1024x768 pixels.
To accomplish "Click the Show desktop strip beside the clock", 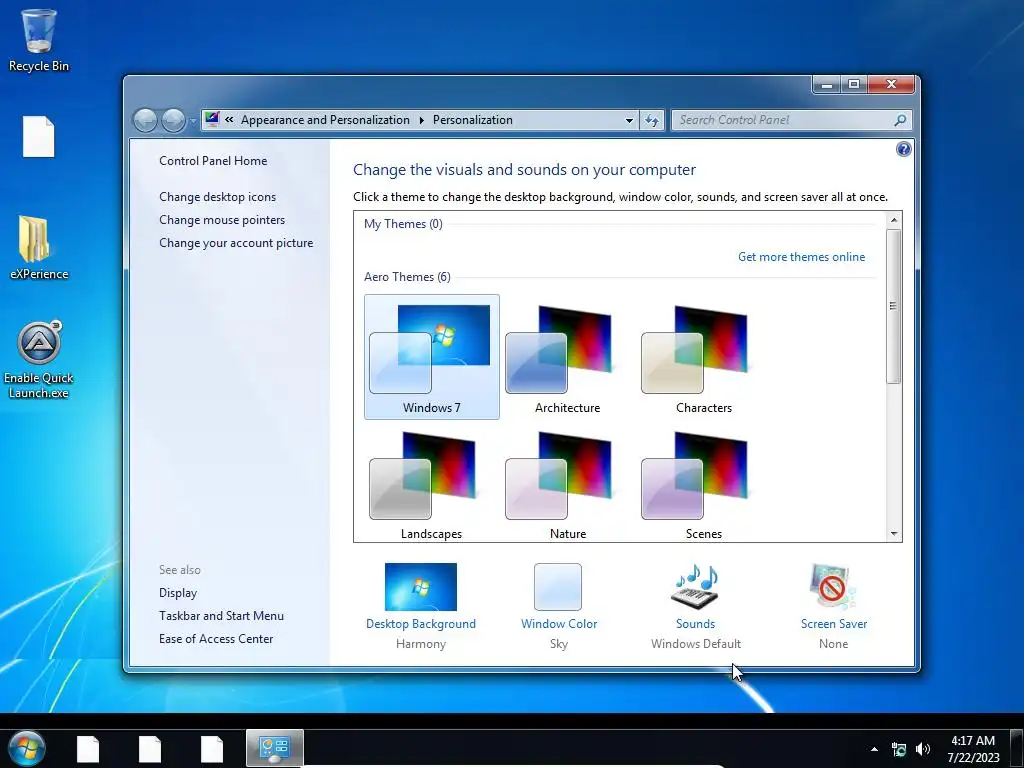I will [x=1016, y=749].
